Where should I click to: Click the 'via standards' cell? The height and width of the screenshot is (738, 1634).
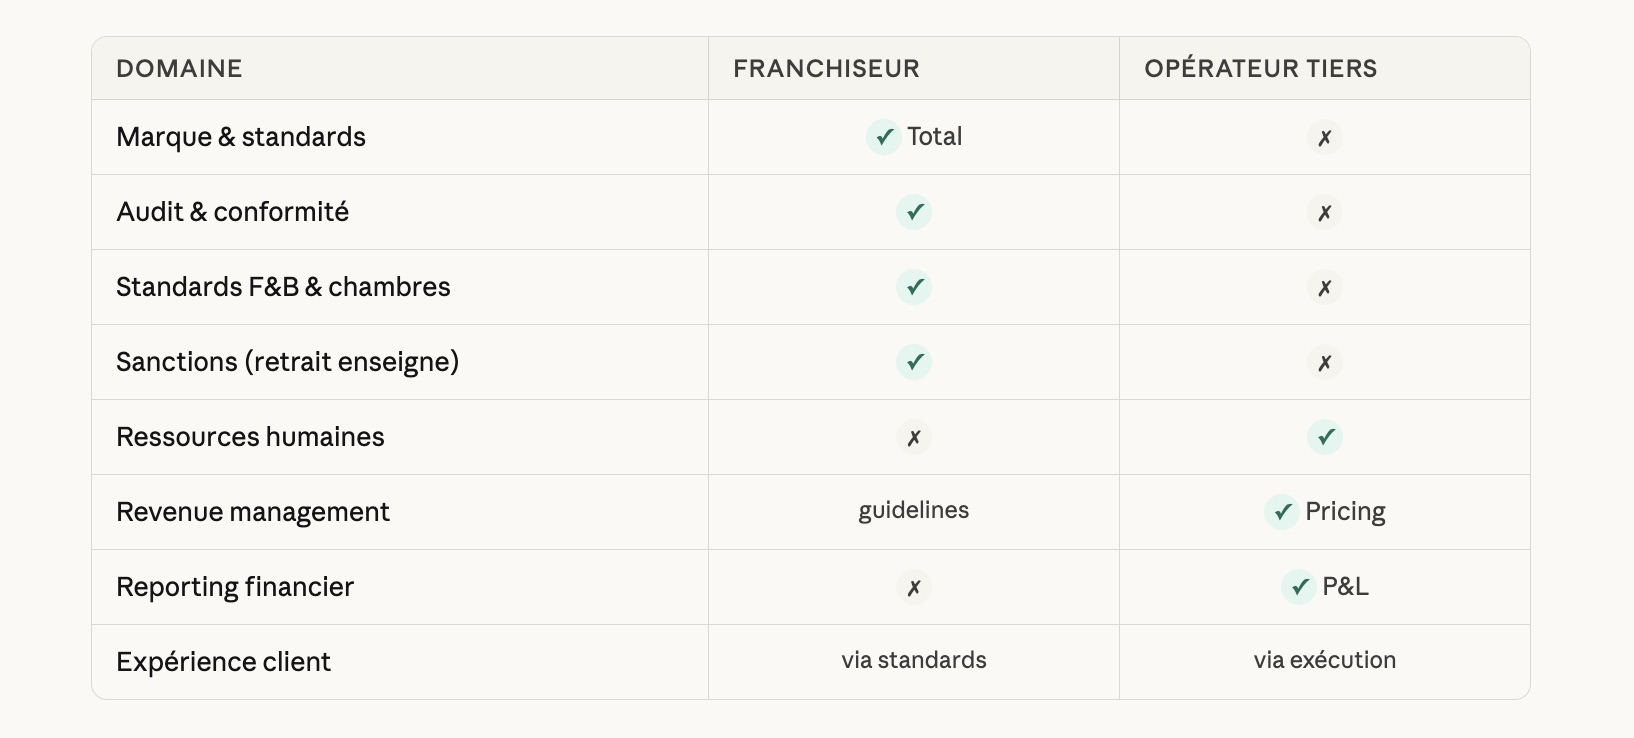(x=914, y=660)
